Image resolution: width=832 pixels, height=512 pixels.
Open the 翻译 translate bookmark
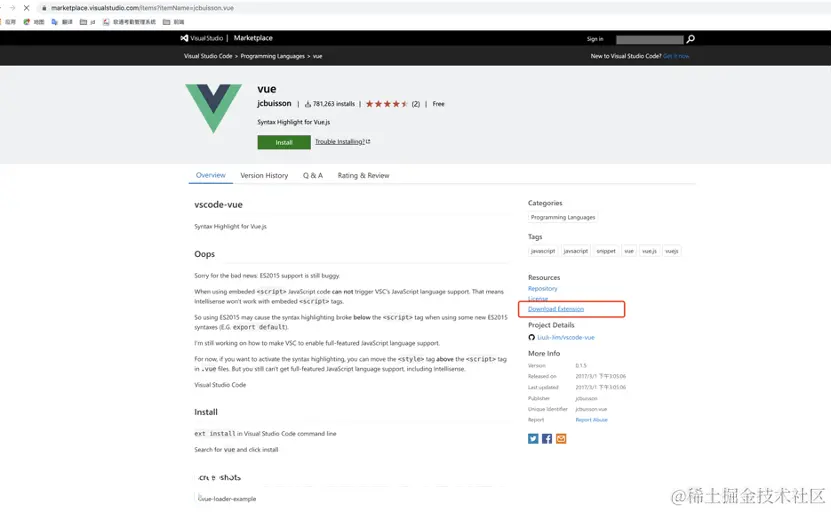pyautogui.click(x=62, y=22)
